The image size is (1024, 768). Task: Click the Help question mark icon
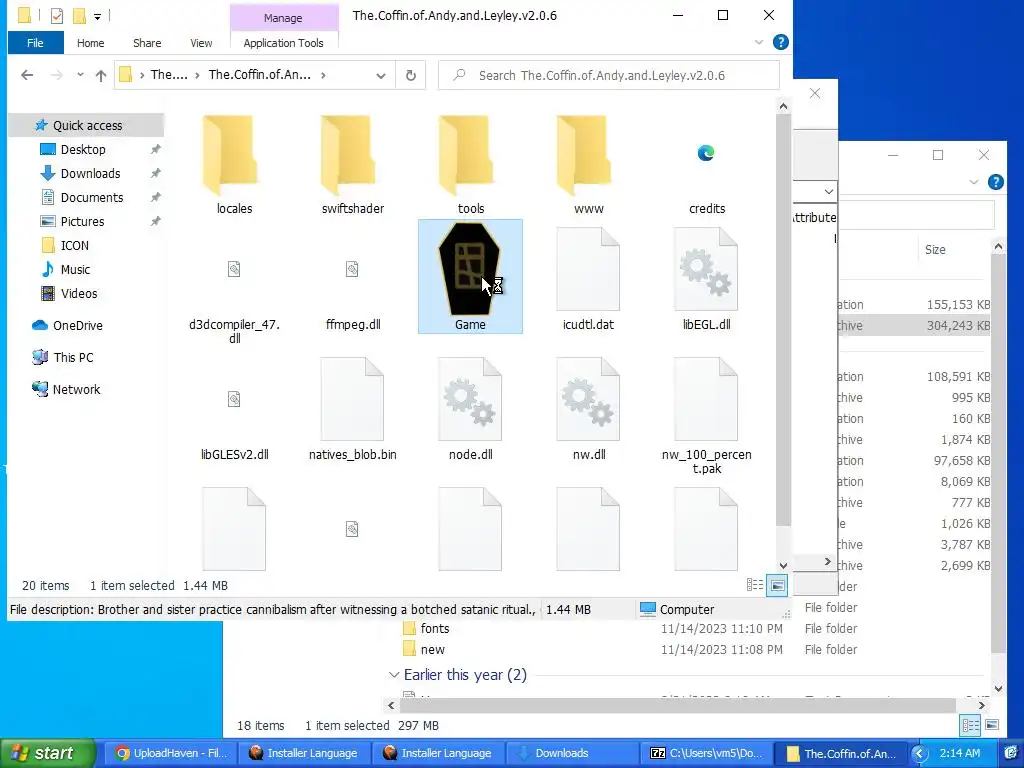pyautogui.click(x=780, y=42)
